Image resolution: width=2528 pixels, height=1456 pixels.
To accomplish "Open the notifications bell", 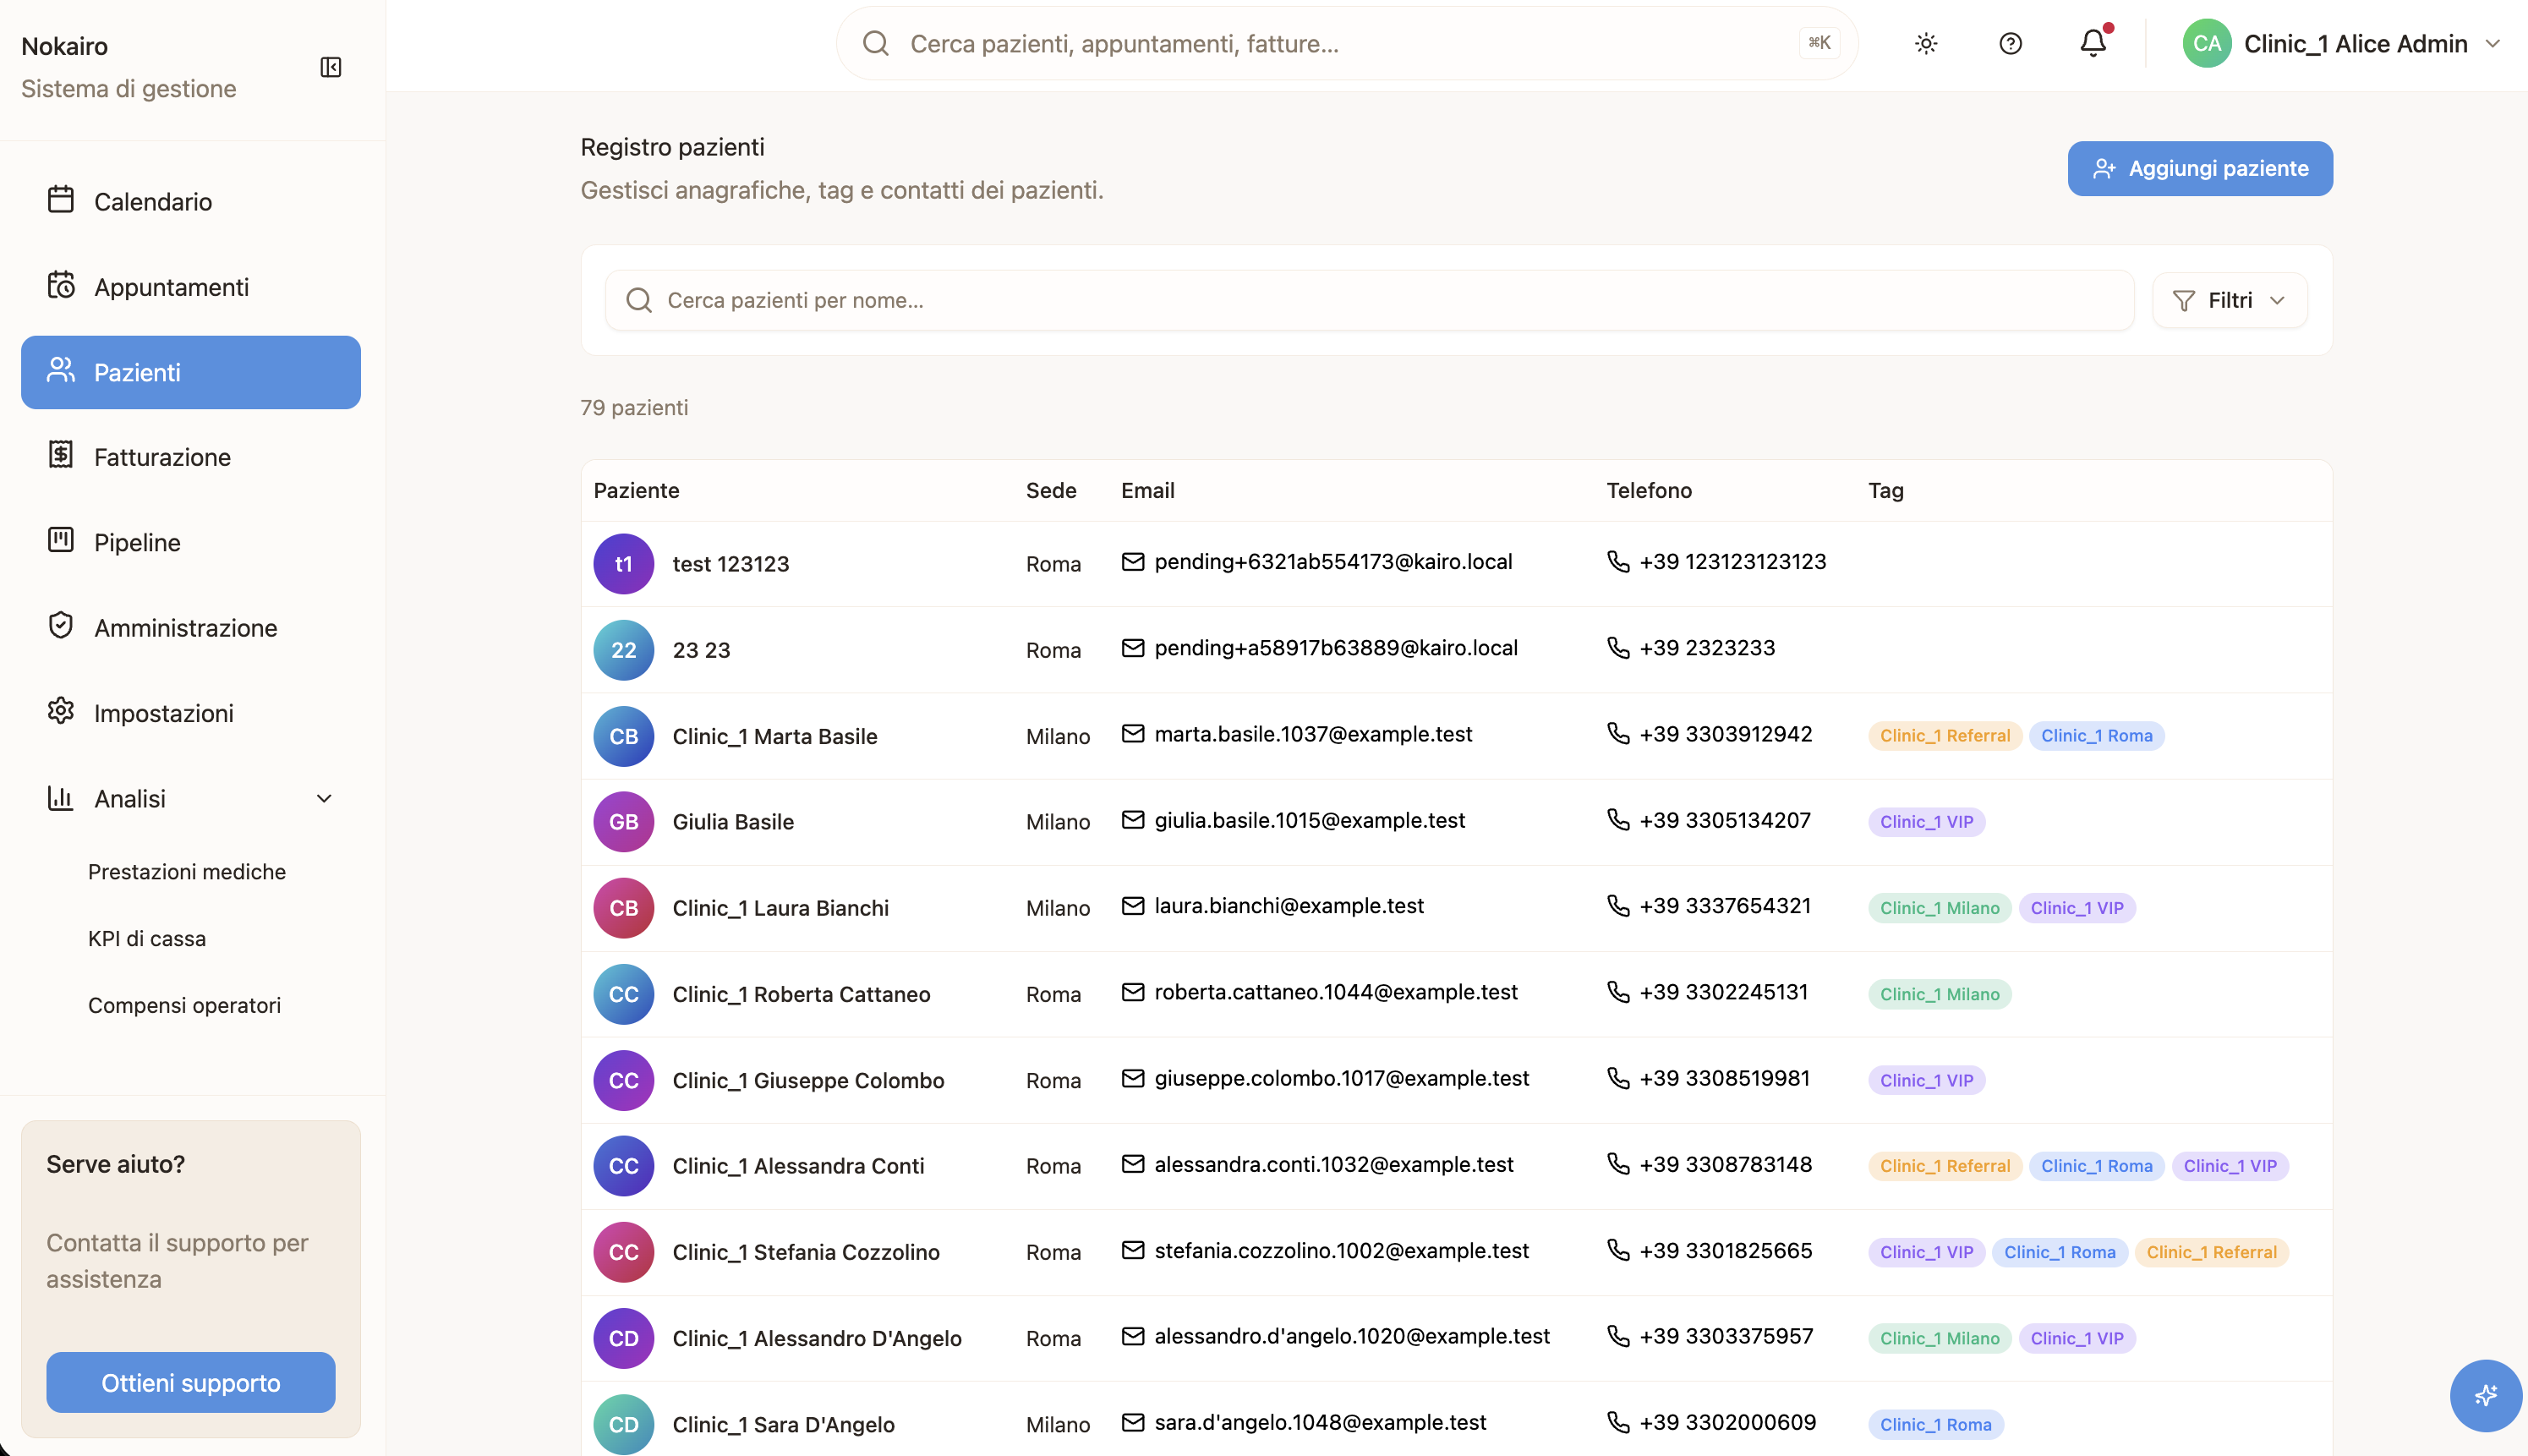I will coord(2093,43).
